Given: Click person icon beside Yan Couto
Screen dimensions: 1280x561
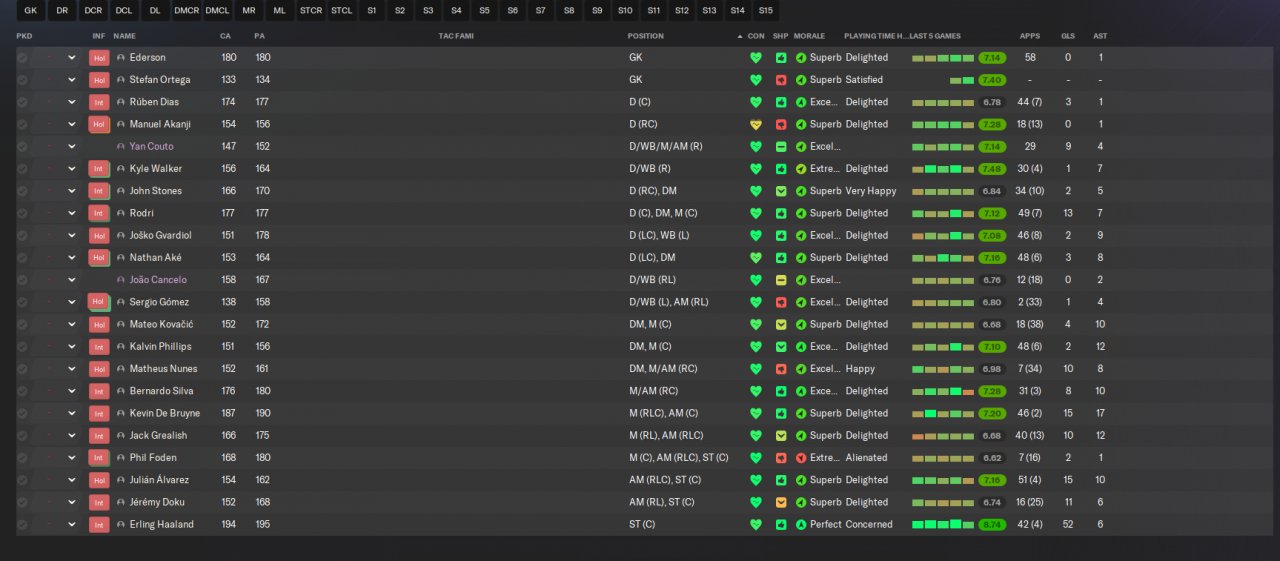Looking at the screenshot, I should click(121, 147).
